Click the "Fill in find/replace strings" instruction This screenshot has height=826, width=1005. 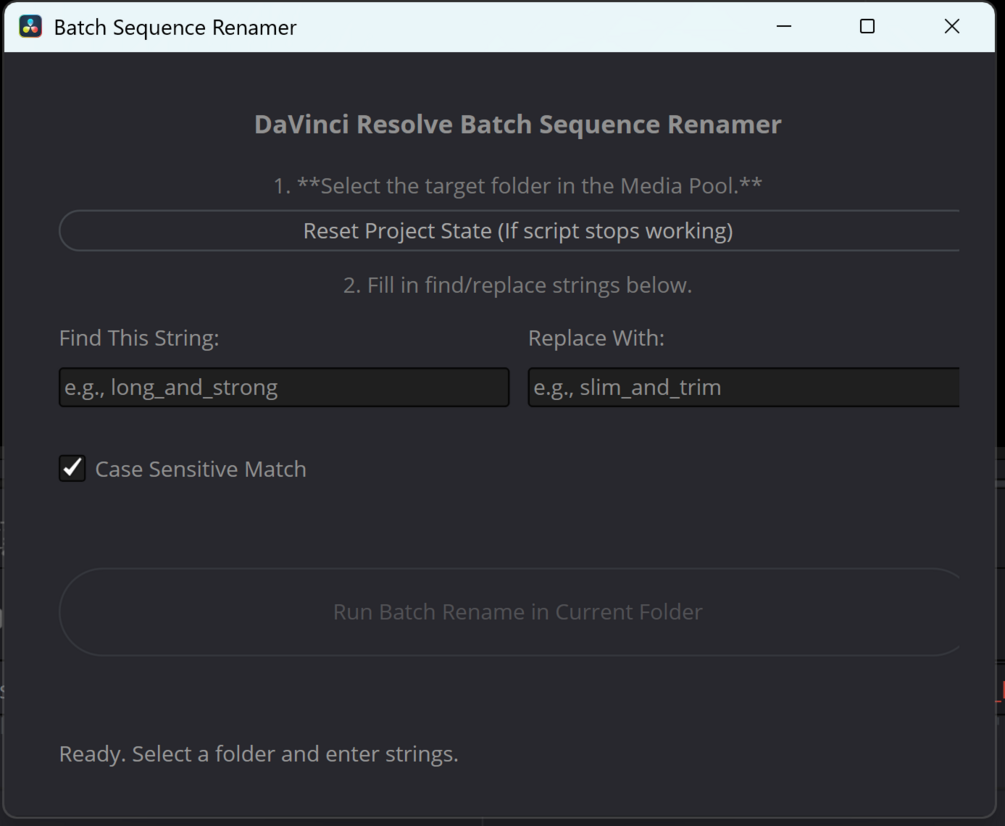click(x=517, y=285)
